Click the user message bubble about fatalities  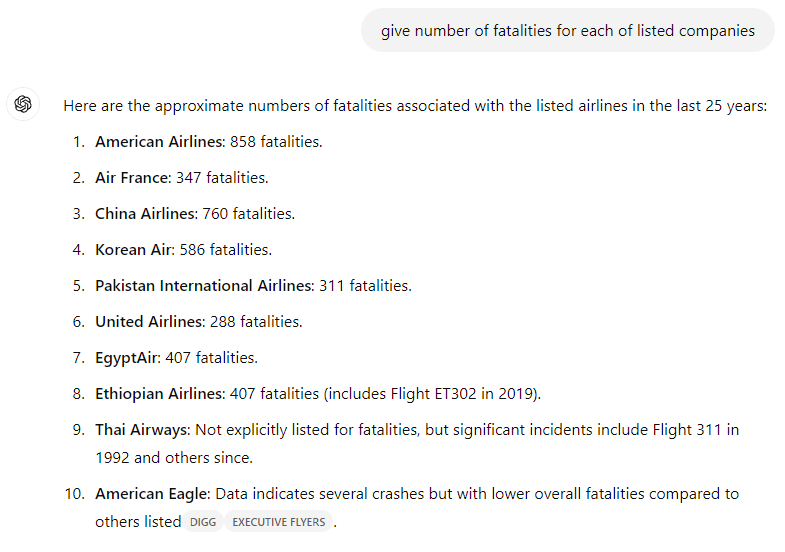pyautogui.click(x=568, y=31)
